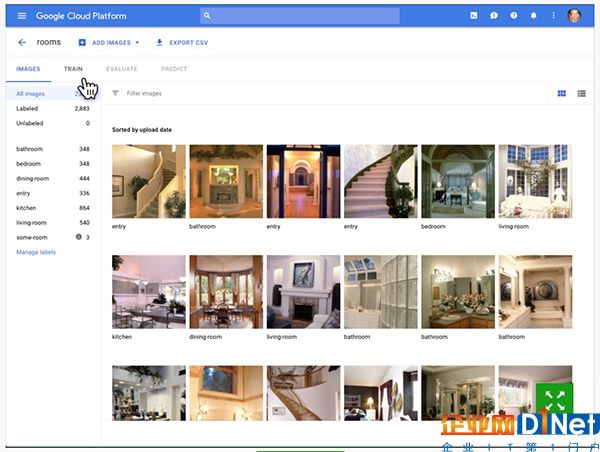This screenshot has width=600, height=452.
Task: Click the Labeled count '2,883'
Action: tap(82, 108)
